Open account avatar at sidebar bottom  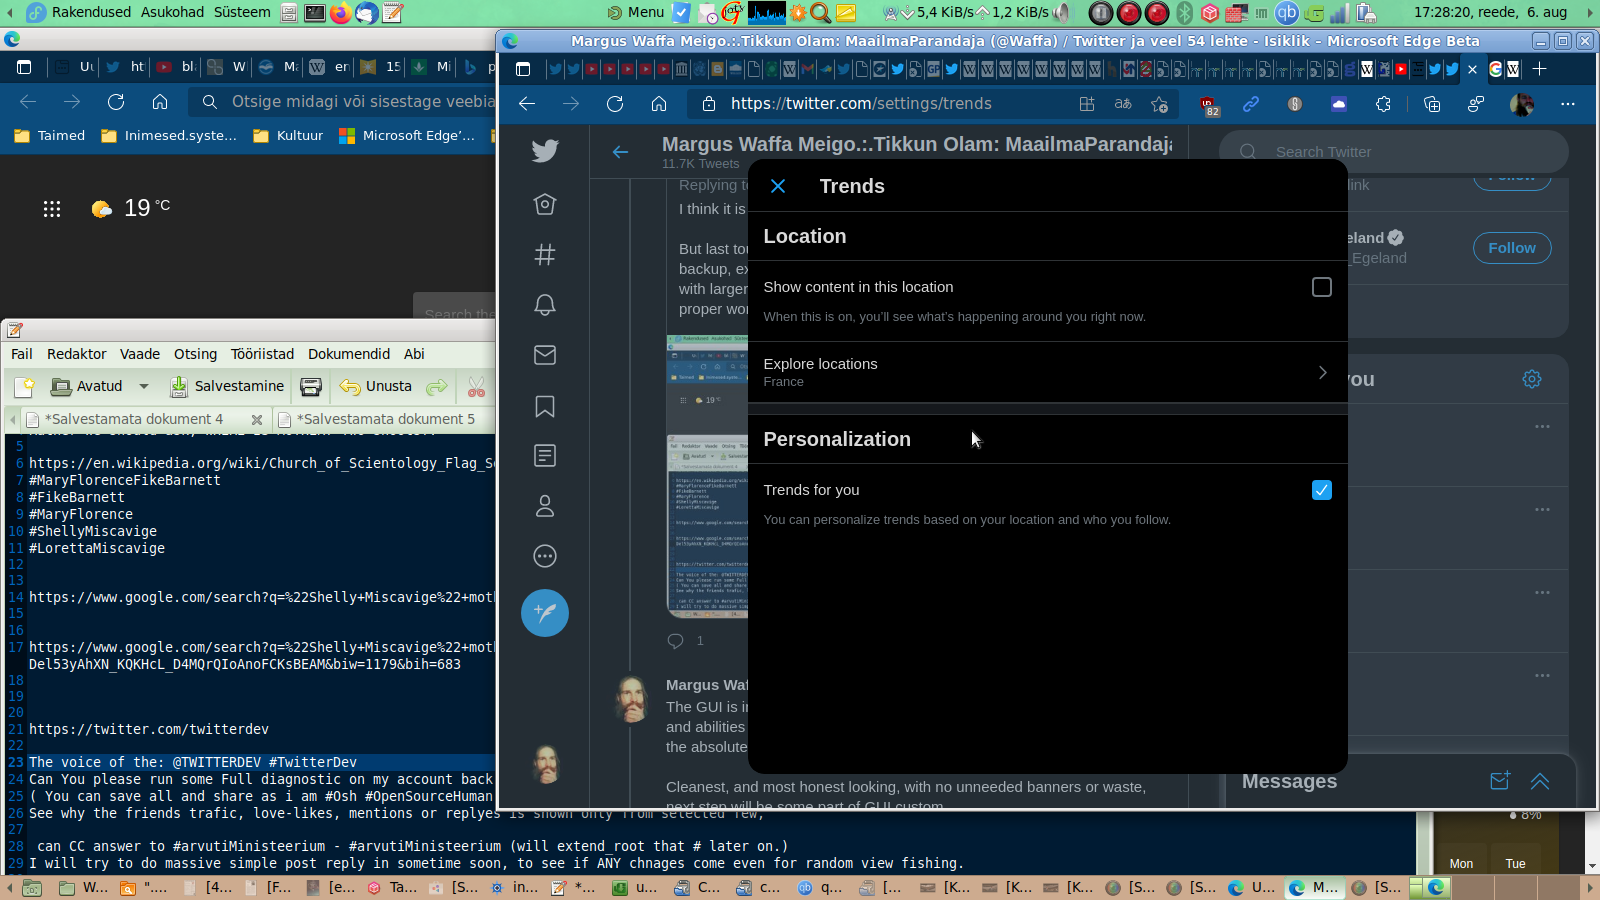(545, 764)
